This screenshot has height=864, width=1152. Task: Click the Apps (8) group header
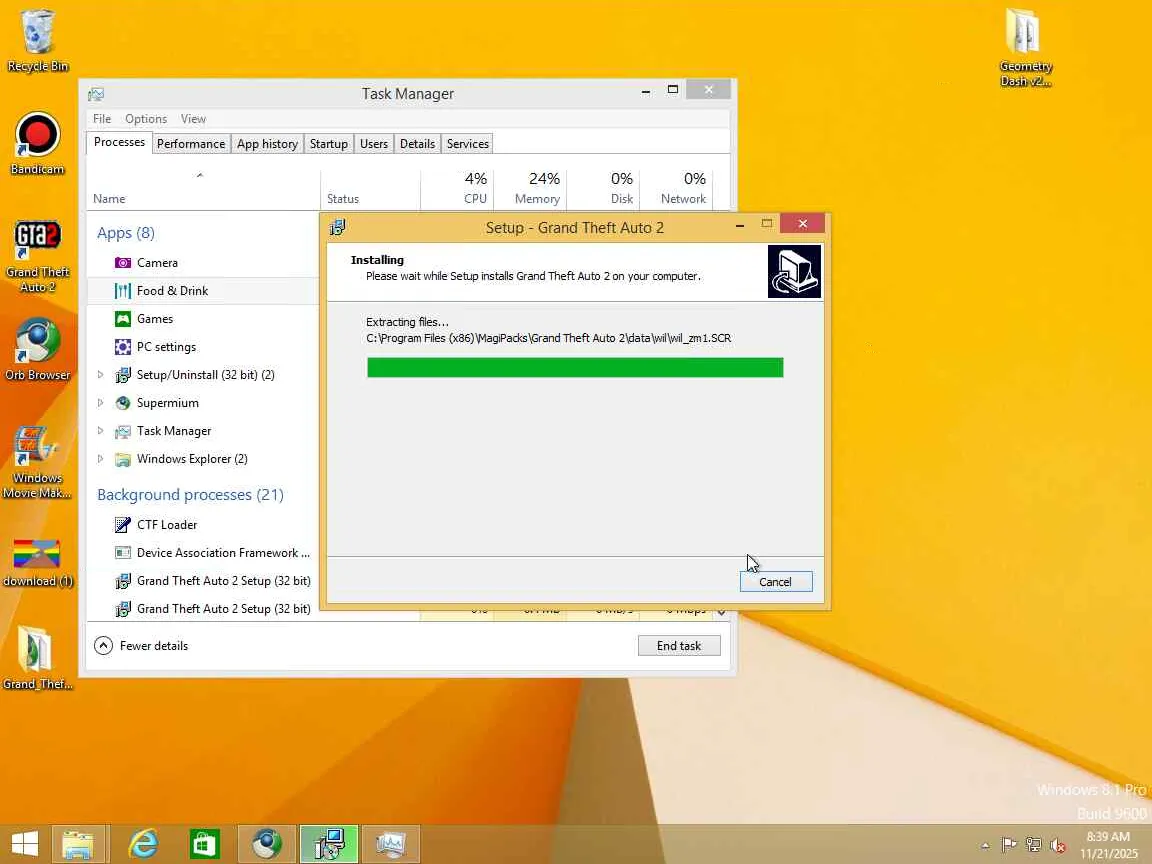126,233
